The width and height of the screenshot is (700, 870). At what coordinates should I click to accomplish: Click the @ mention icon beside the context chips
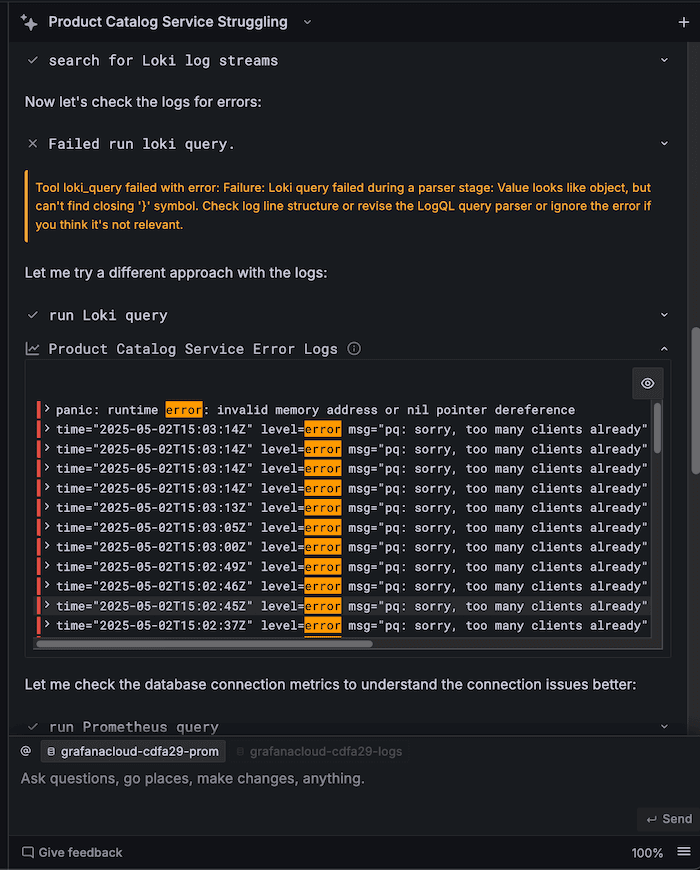point(25,750)
